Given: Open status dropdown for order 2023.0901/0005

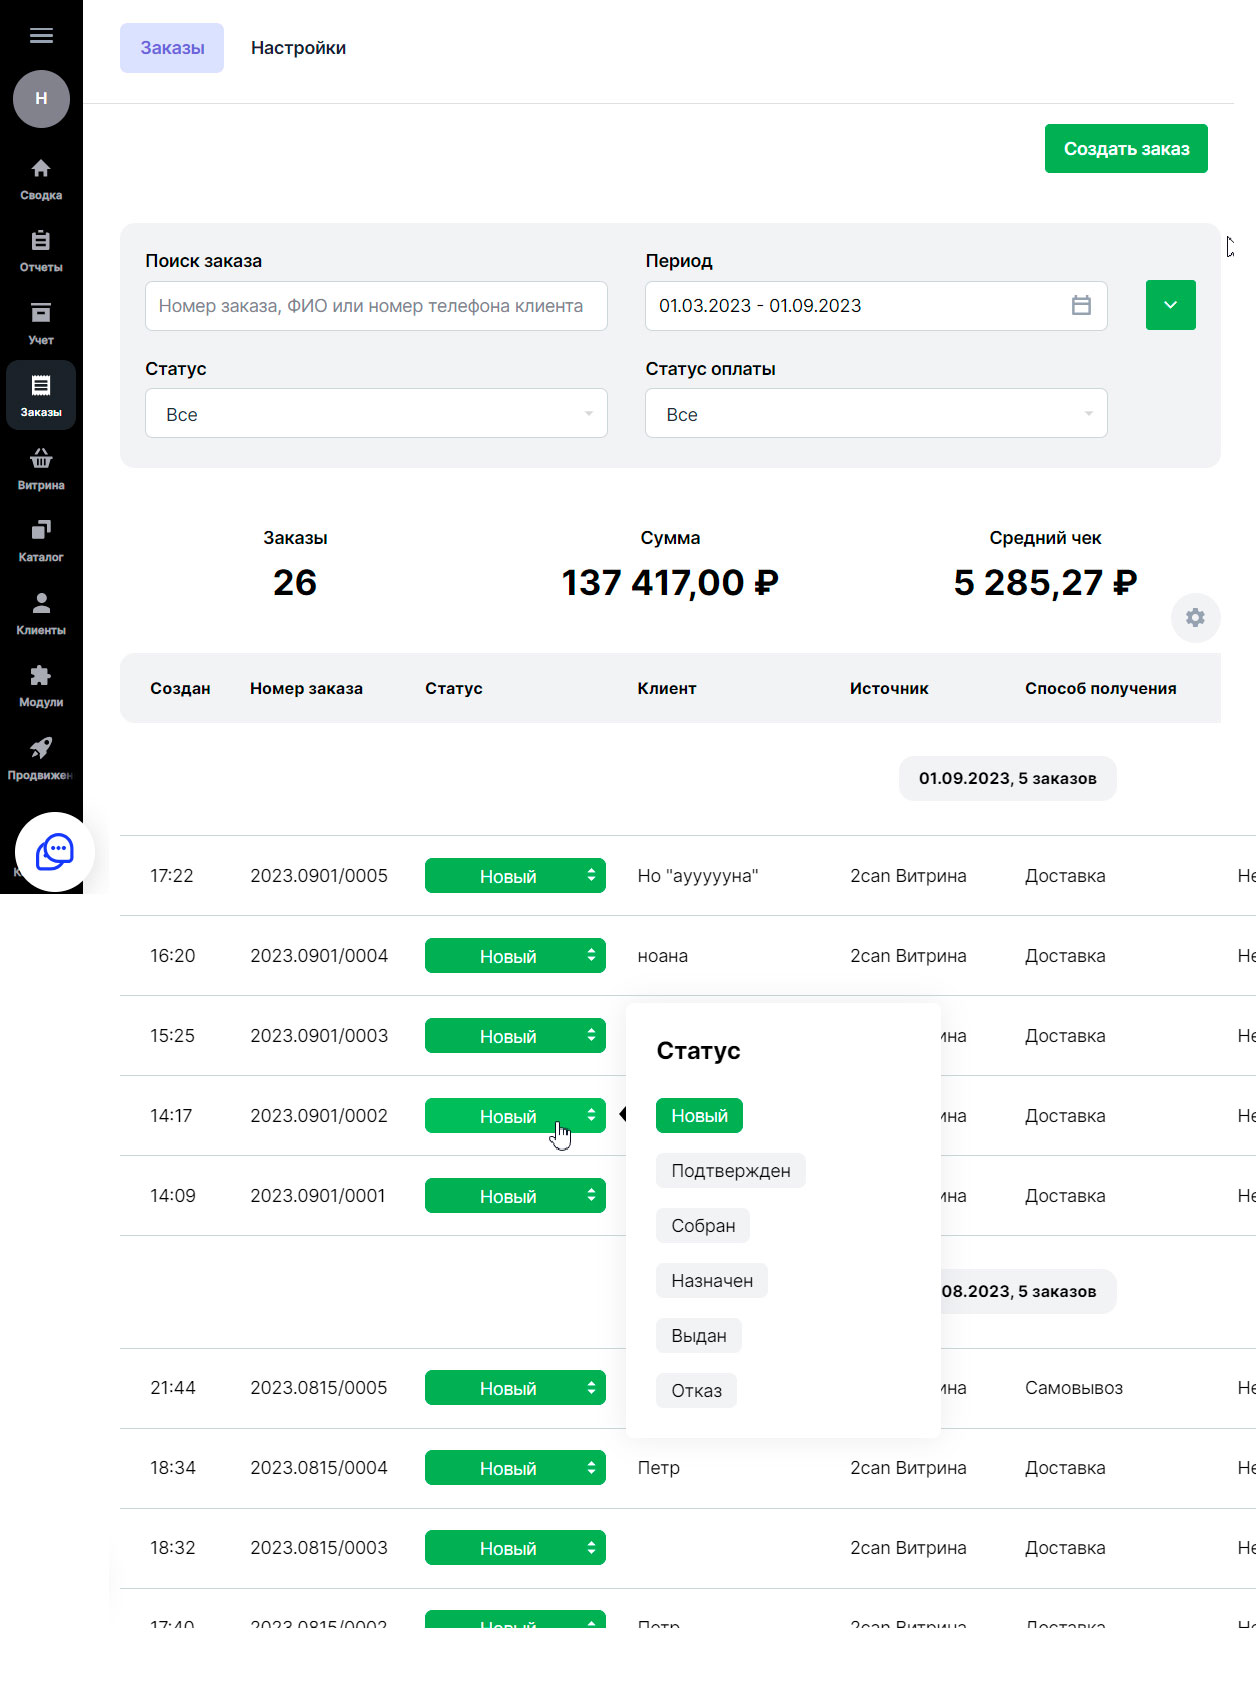Looking at the screenshot, I should [x=515, y=876].
